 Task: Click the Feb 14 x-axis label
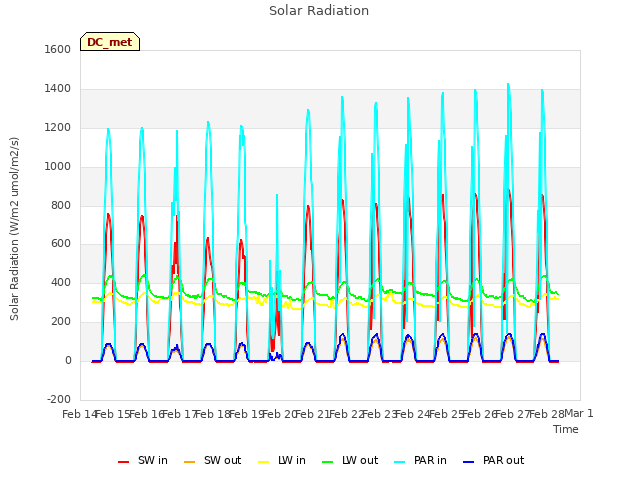[x=78, y=414]
